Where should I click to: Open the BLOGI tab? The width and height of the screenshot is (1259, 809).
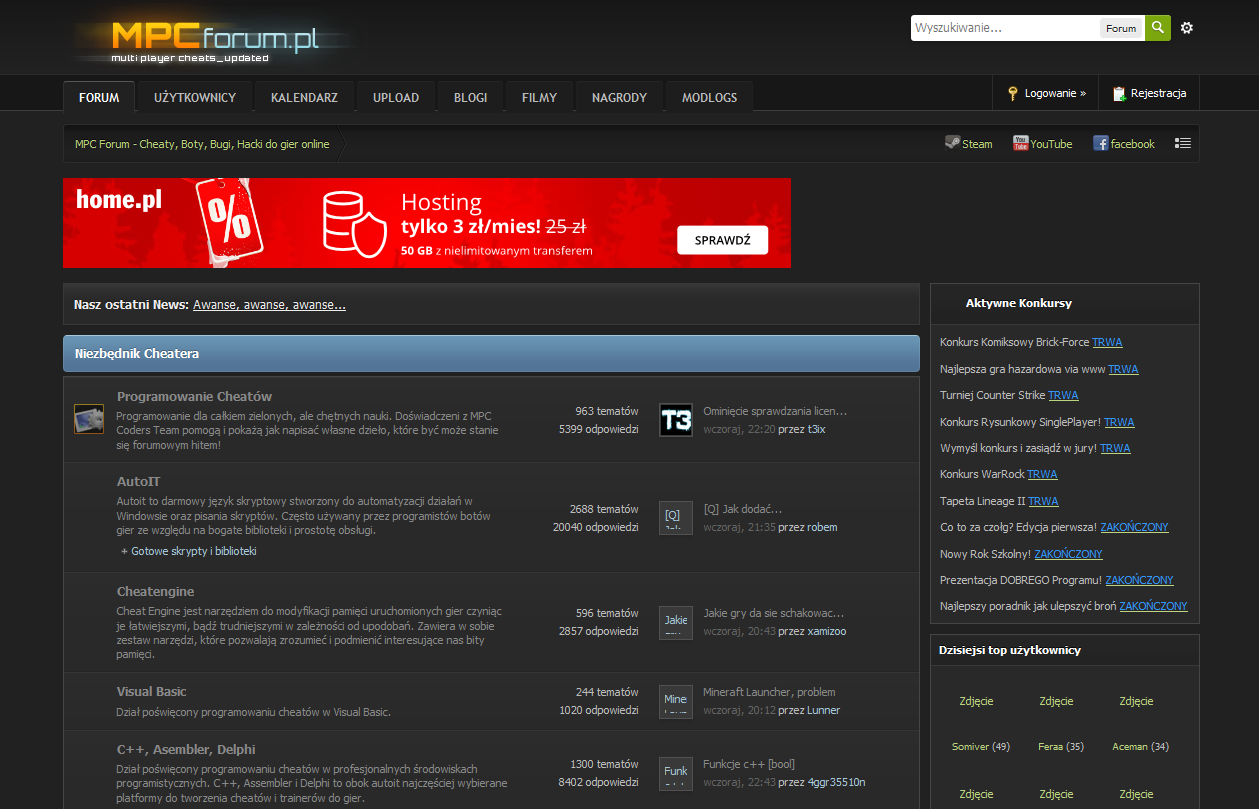point(470,97)
